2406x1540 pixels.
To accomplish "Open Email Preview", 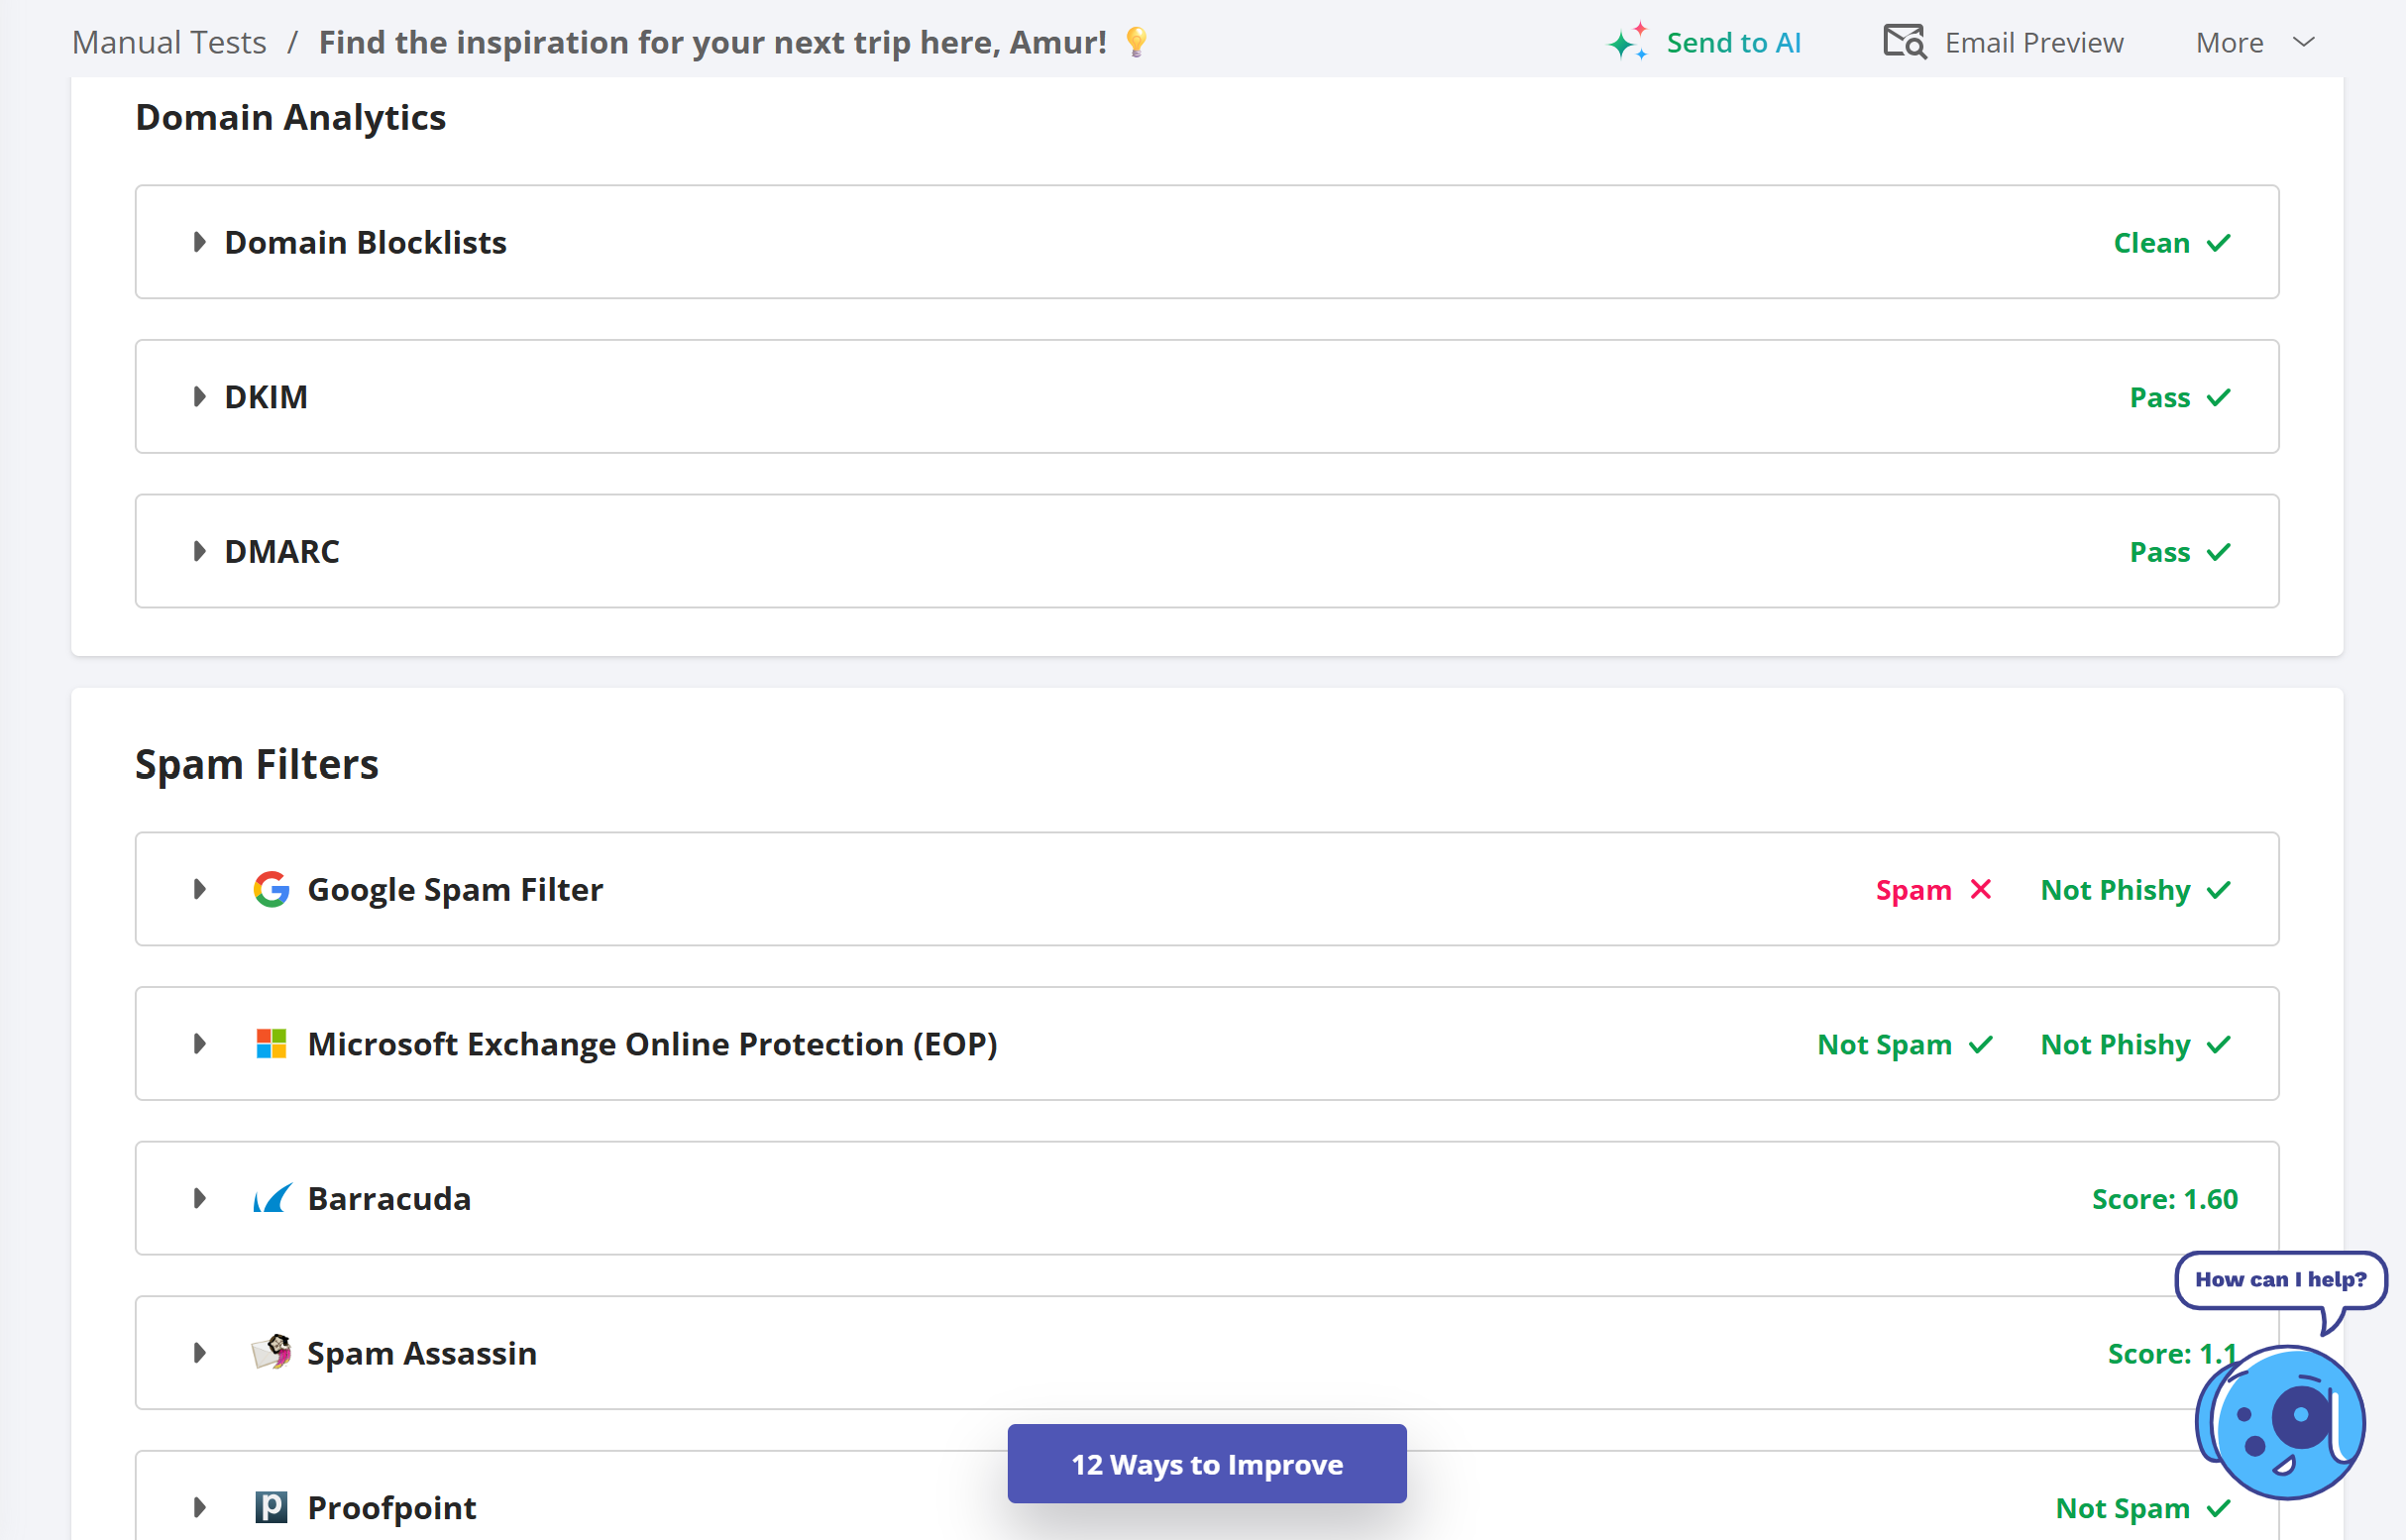I will click(x=2033, y=42).
